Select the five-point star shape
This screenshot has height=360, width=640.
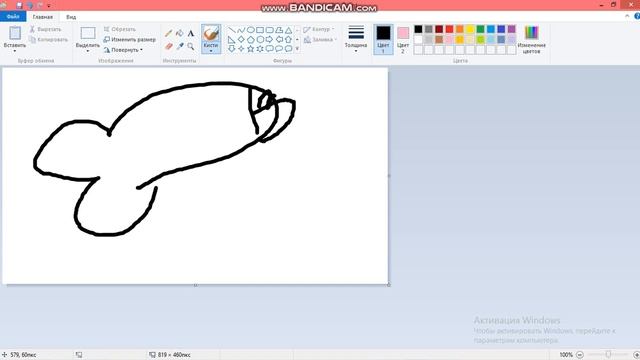pyautogui.click(x=250, y=49)
